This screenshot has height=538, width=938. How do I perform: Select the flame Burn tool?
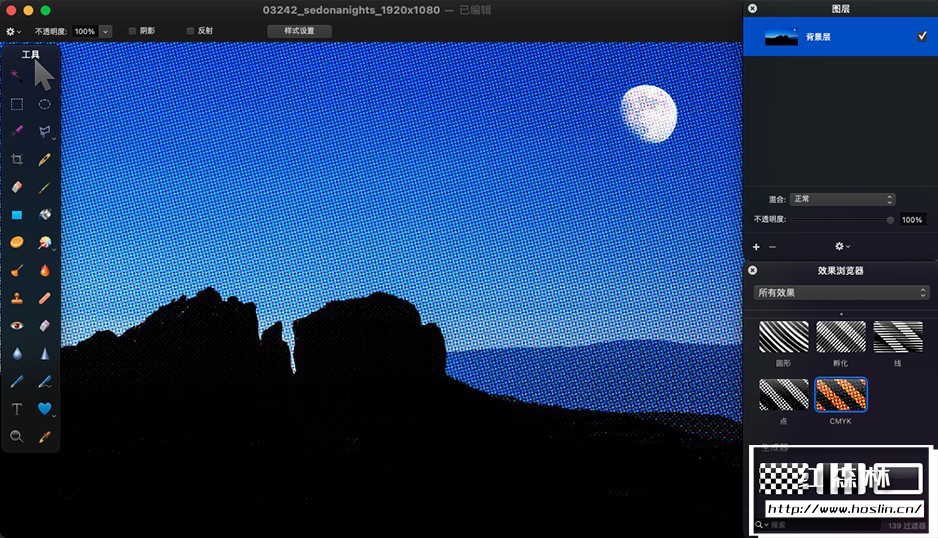tap(45, 270)
